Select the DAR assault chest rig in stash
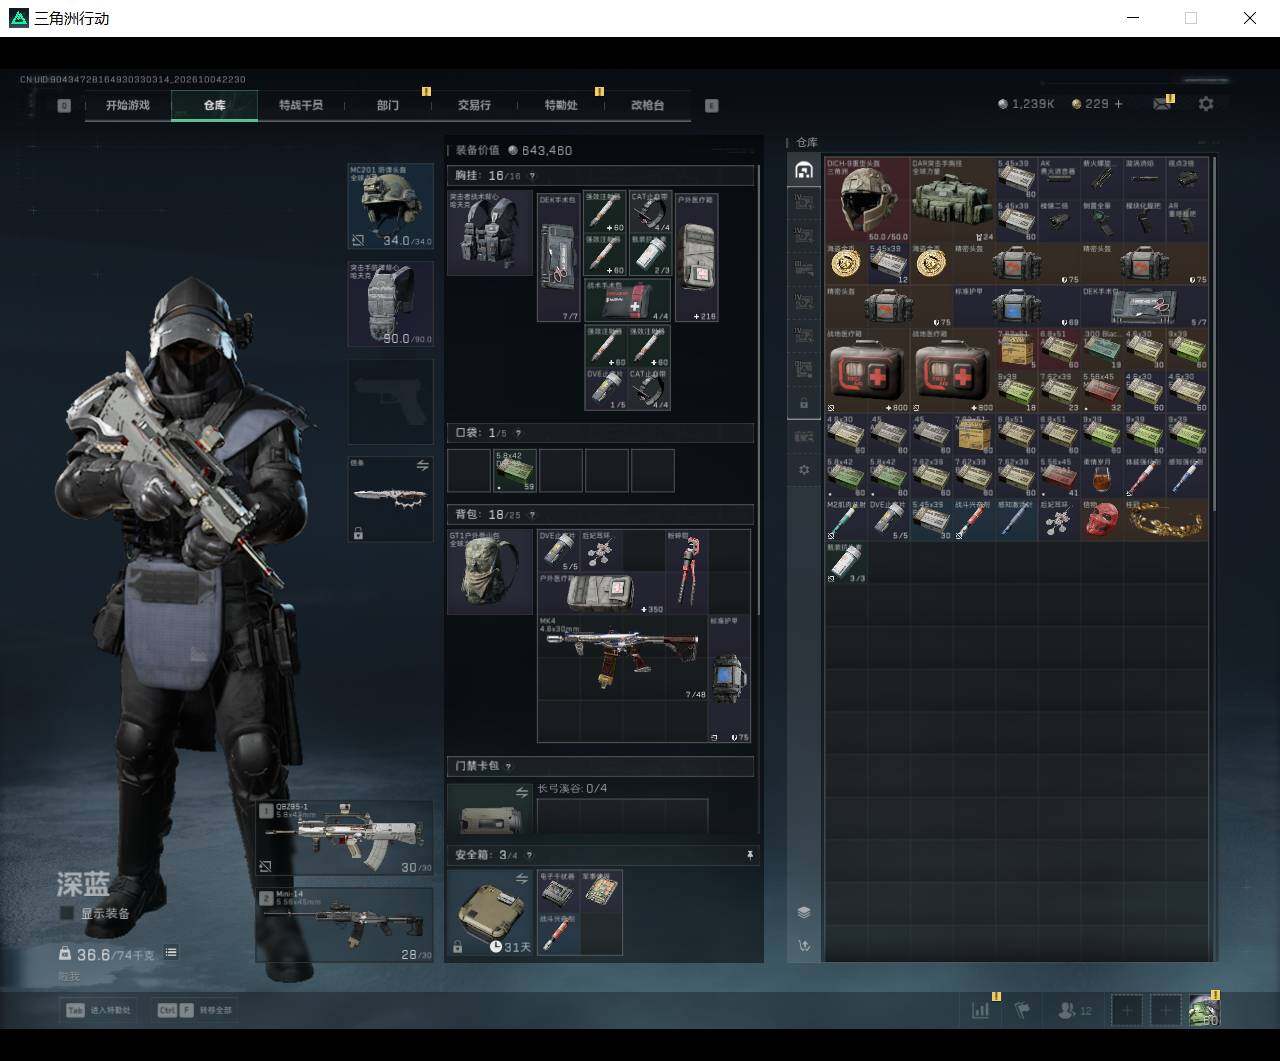Image resolution: width=1280 pixels, height=1061 pixels. (953, 199)
